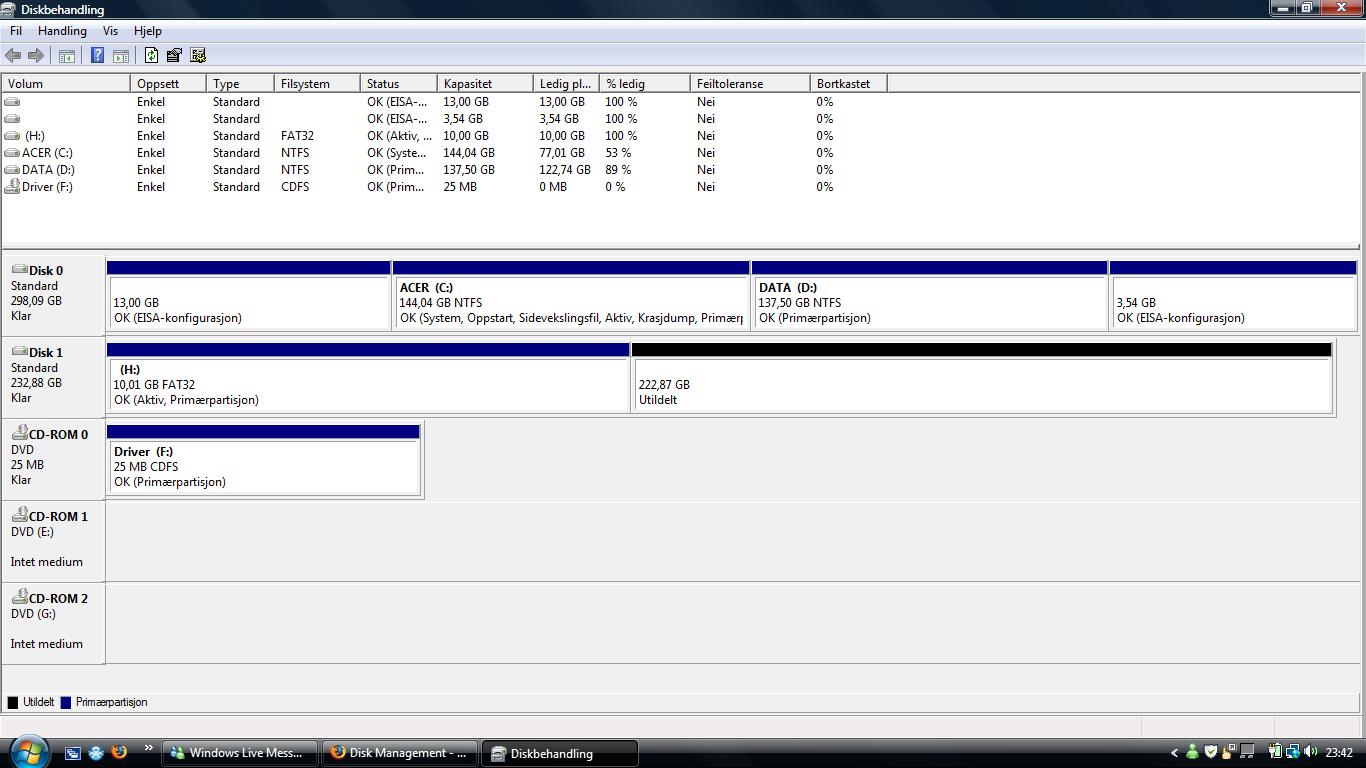This screenshot has width=1366, height=768.
Task: Click the disk settings wizard toolbar icon
Action: click(198, 56)
